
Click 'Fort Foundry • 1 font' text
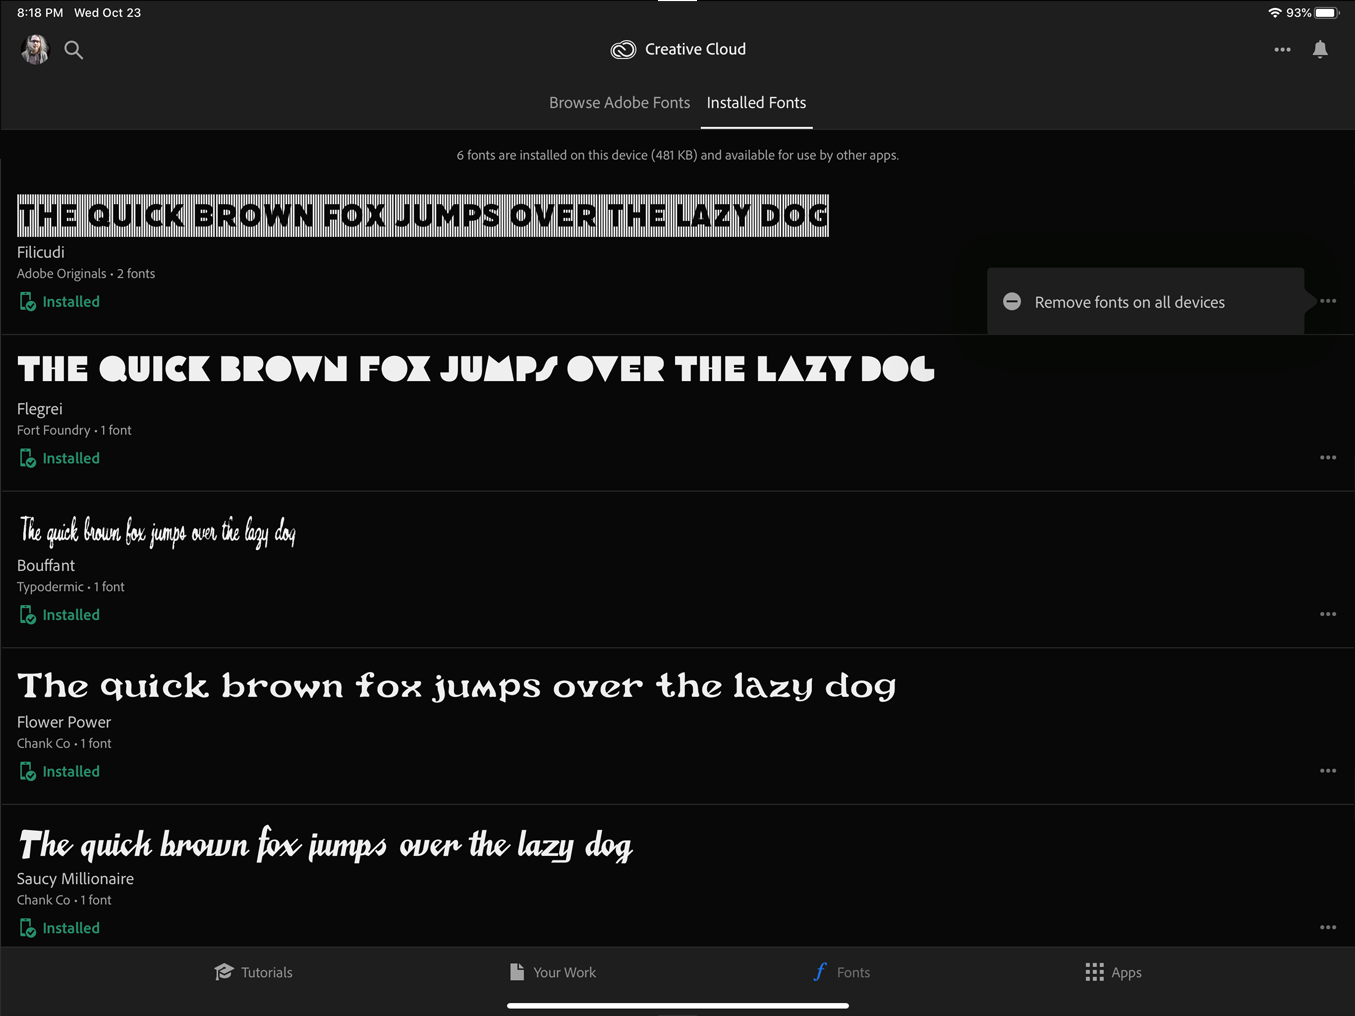click(x=74, y=430)
